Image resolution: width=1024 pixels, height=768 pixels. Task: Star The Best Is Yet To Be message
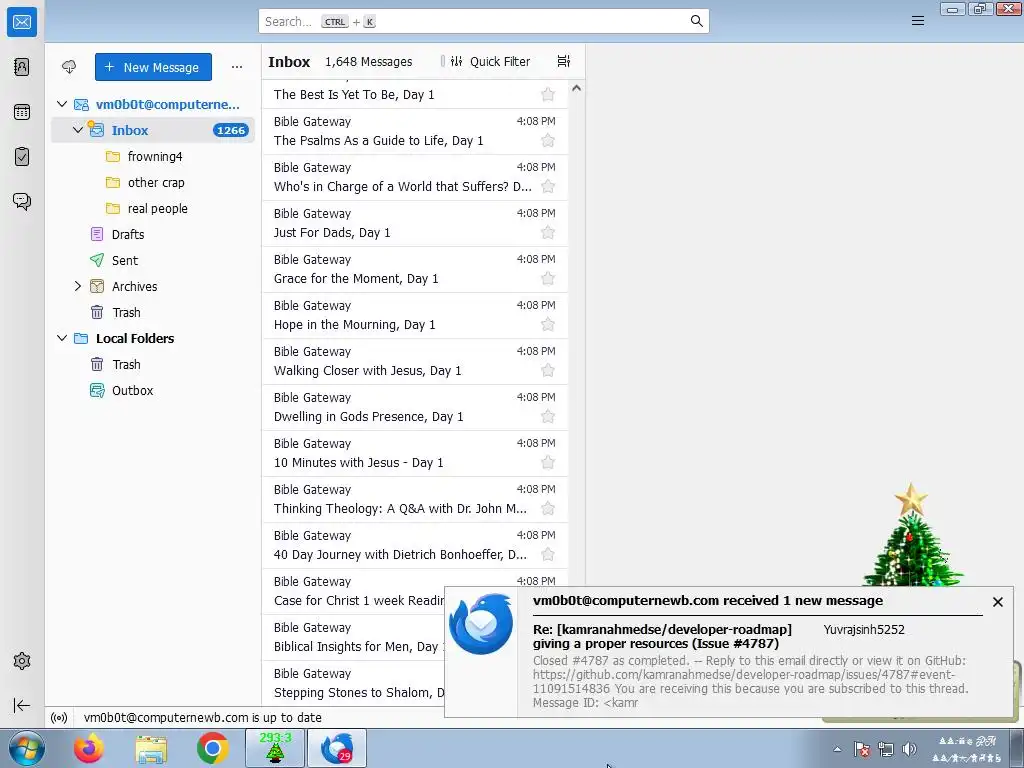548,95
